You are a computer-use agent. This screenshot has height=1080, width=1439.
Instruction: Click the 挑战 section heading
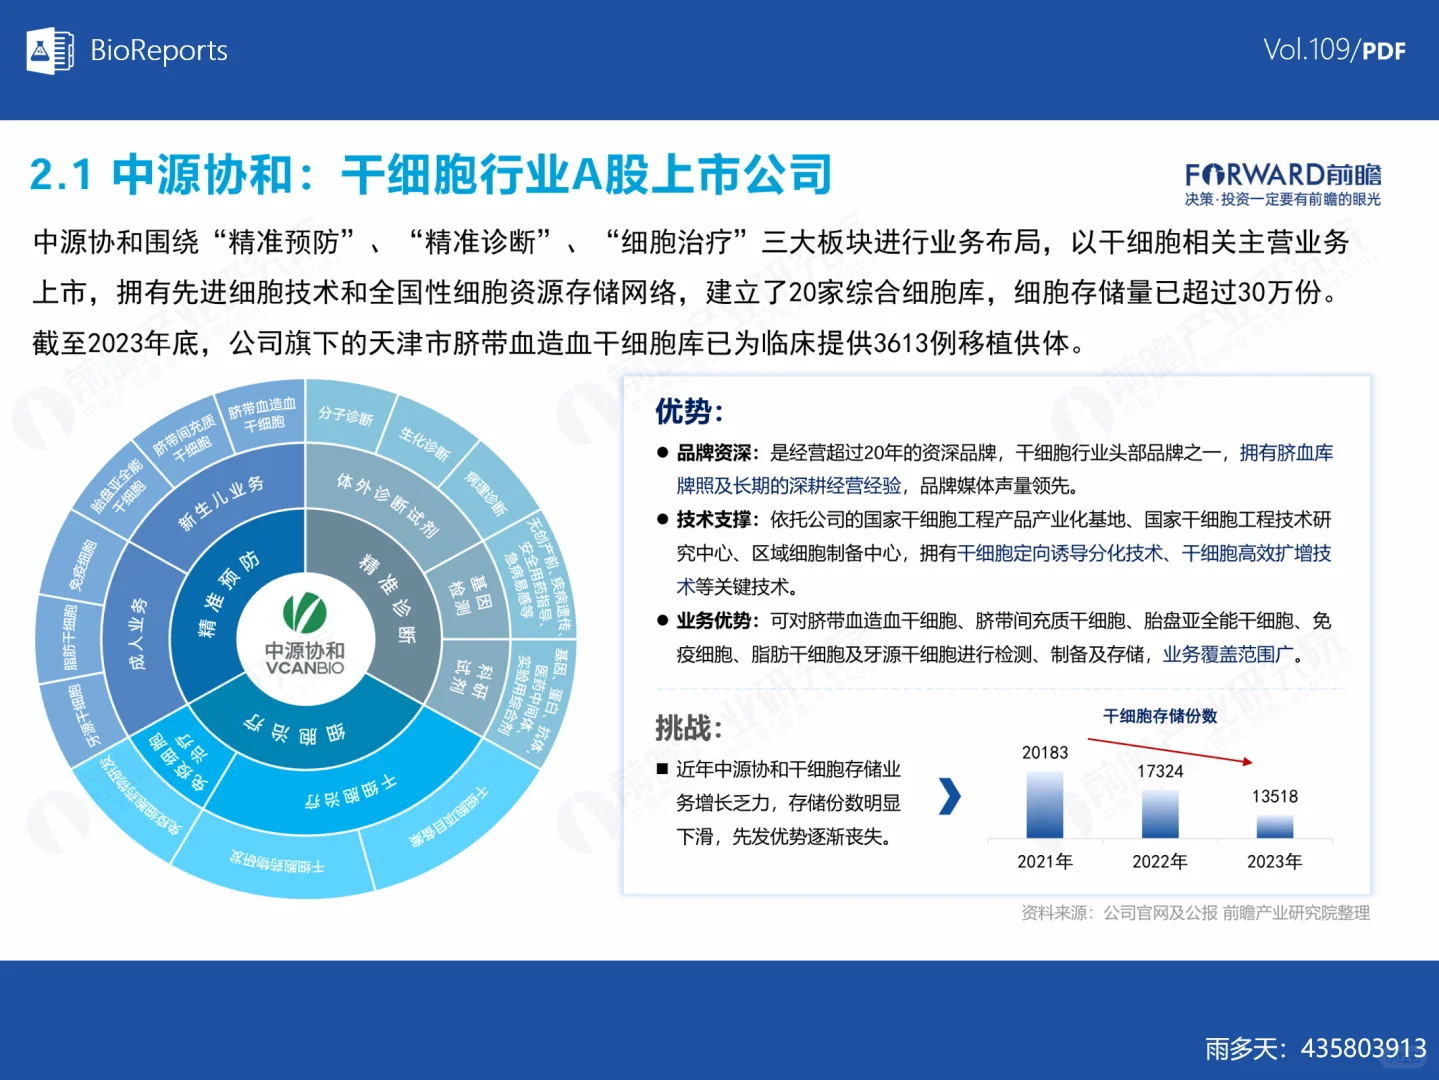click(x=689, y=728)
